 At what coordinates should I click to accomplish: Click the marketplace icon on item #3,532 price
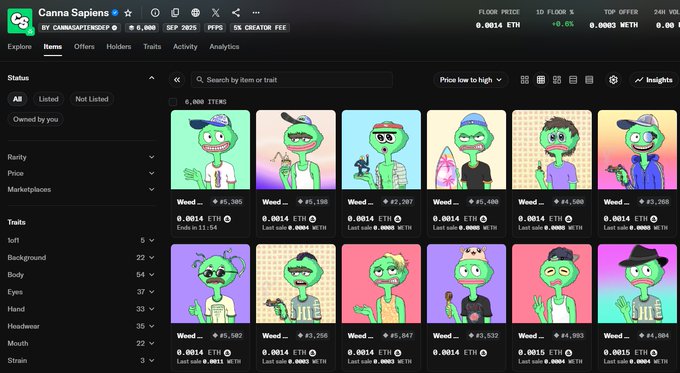[483, 353]
